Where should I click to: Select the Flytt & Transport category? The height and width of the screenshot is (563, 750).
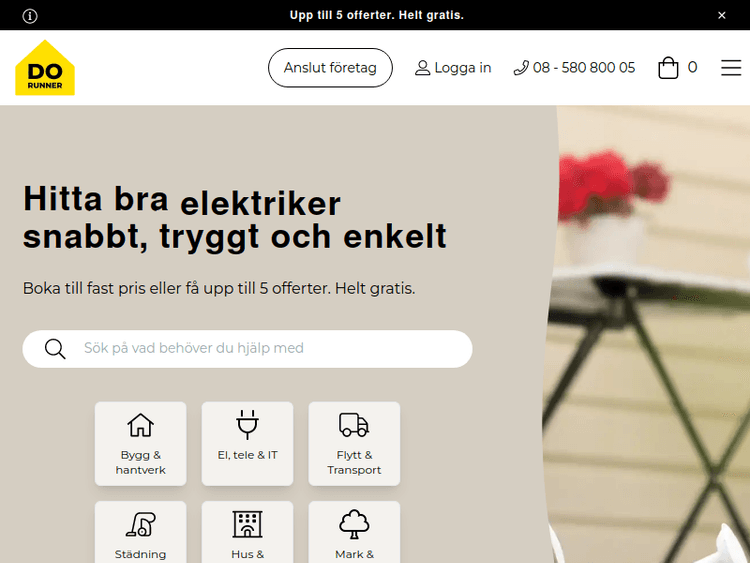pyautogui.click(x=354, y=444)
